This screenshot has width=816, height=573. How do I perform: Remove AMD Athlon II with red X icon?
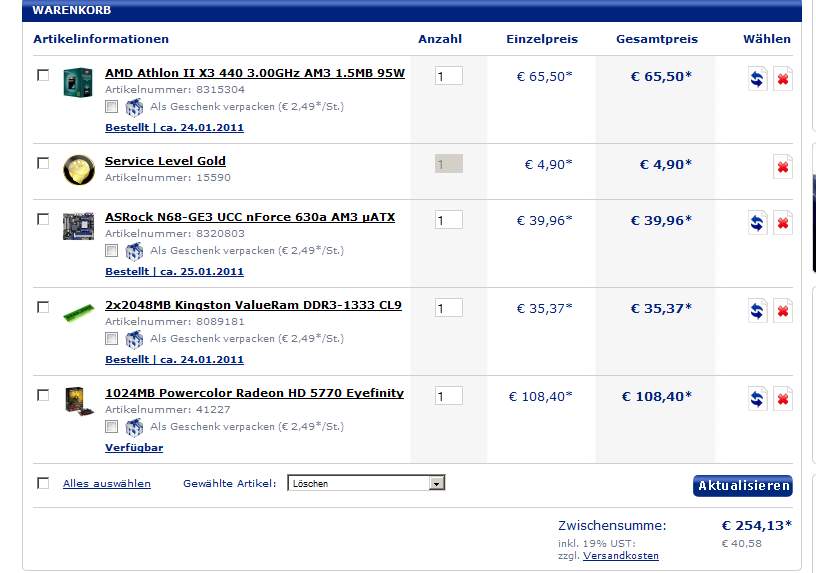[x=783, y=79]
